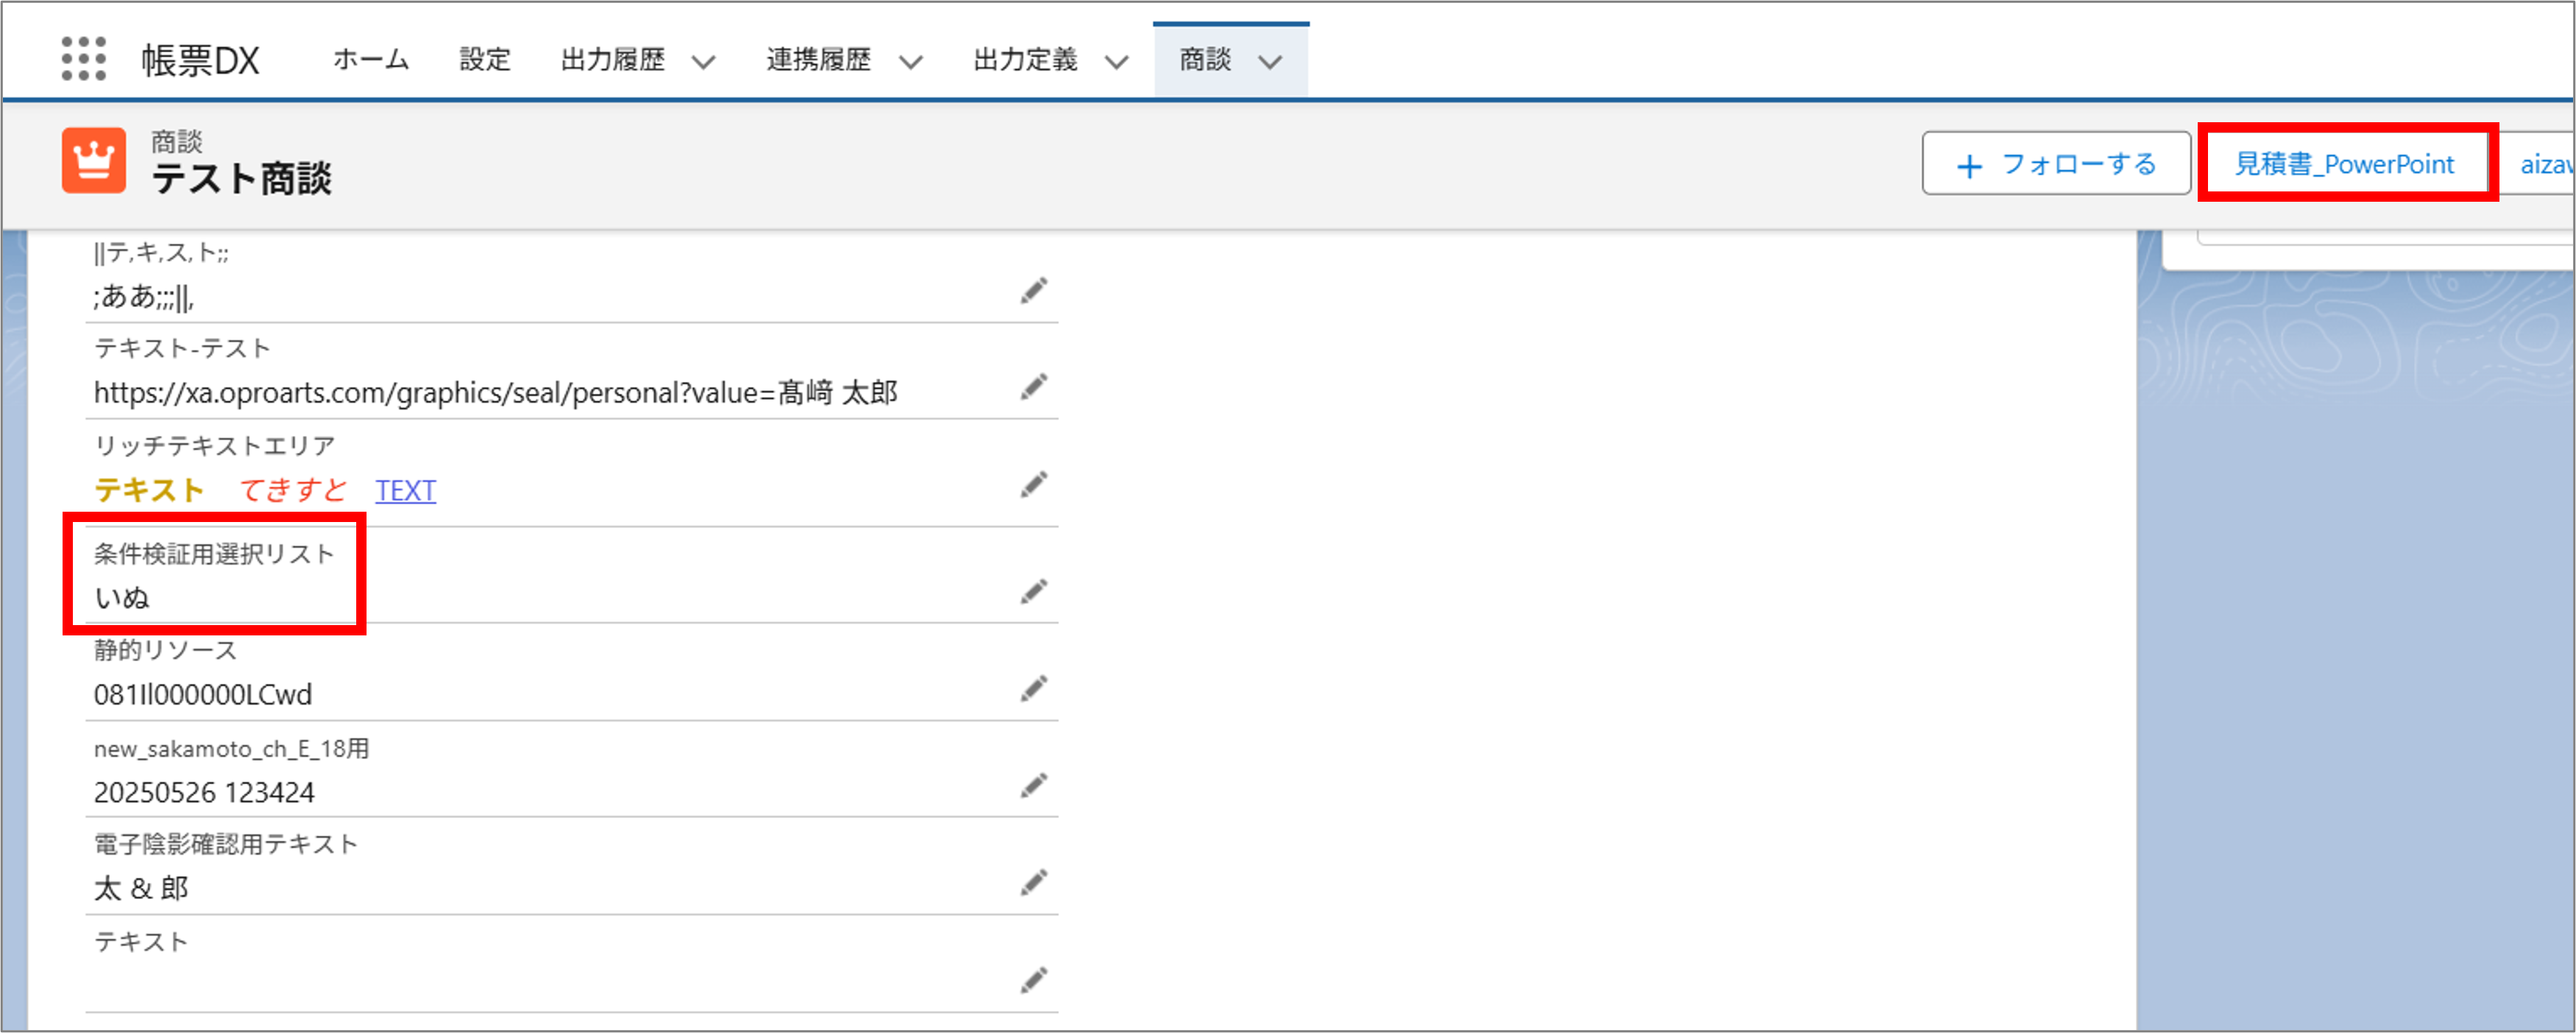Screen dimensions: 2576x1033
Task: Click pencil icon for new_sakamoto_ch_E_18用
Action: [x=1033, y=786]
